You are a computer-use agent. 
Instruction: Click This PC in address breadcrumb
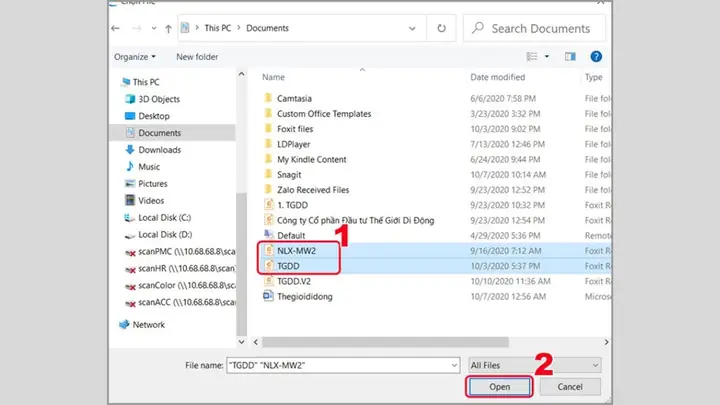[217, 28]
